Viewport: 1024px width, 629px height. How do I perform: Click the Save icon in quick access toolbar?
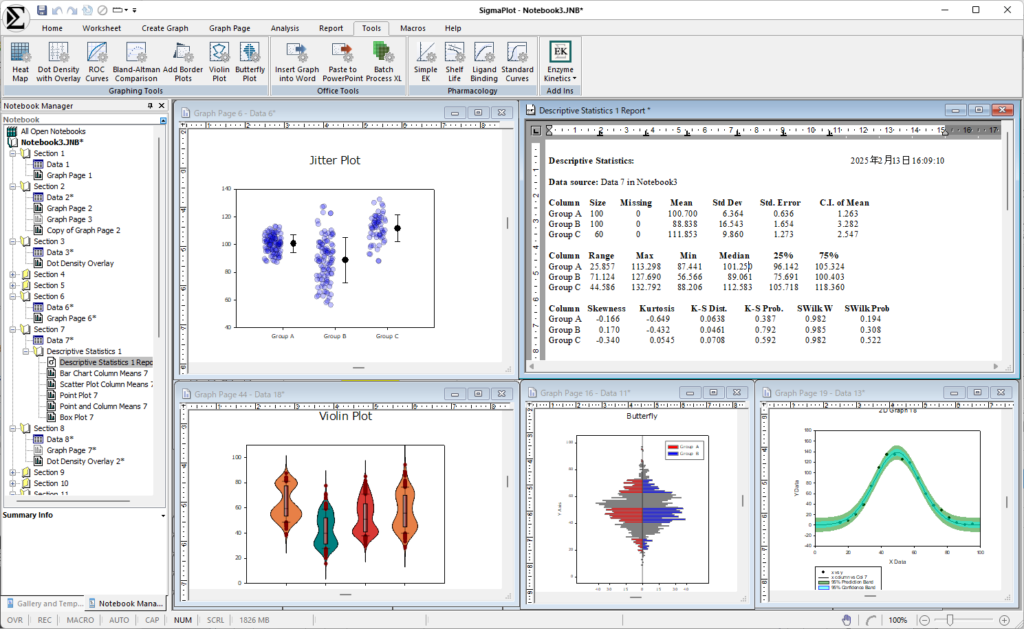point(42,10)
